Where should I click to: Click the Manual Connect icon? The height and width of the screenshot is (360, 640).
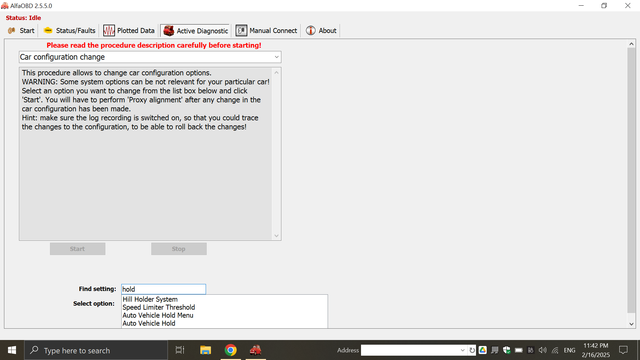(x=241, y=31)
